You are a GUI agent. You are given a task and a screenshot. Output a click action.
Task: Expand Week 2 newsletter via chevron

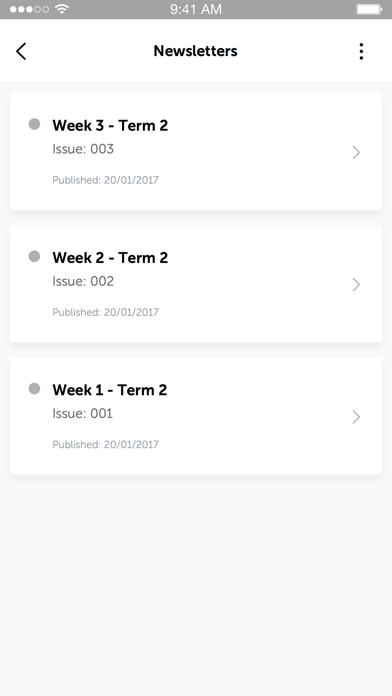click(x=356, y=285)
